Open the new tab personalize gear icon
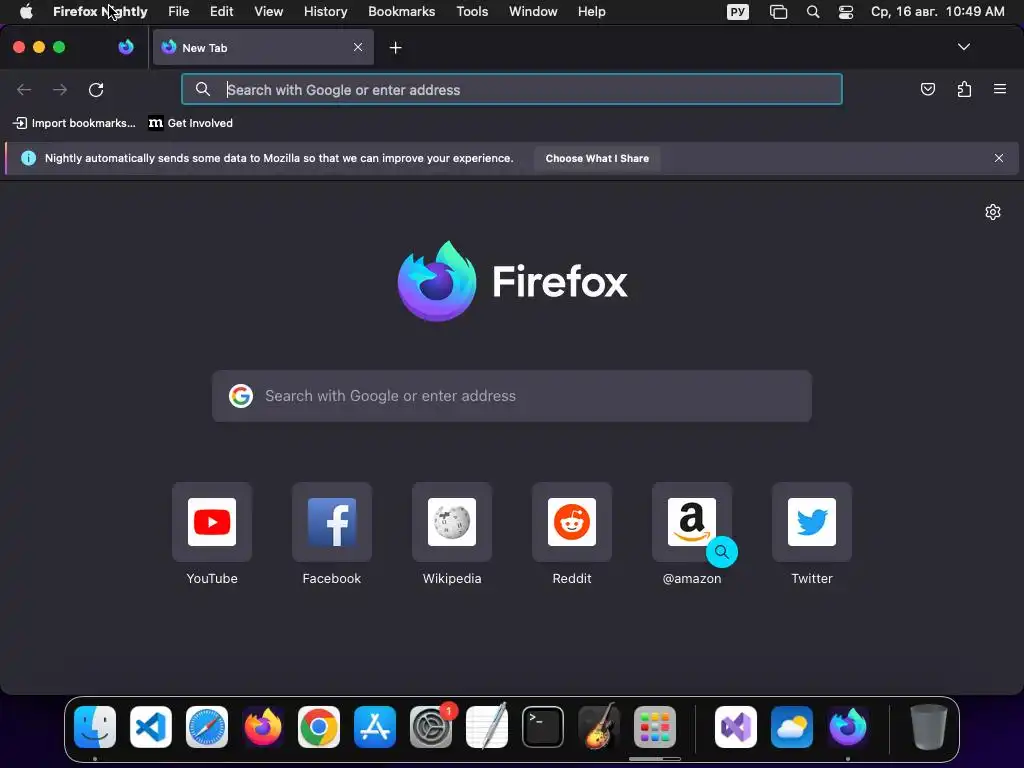 [x=993, y=212]
